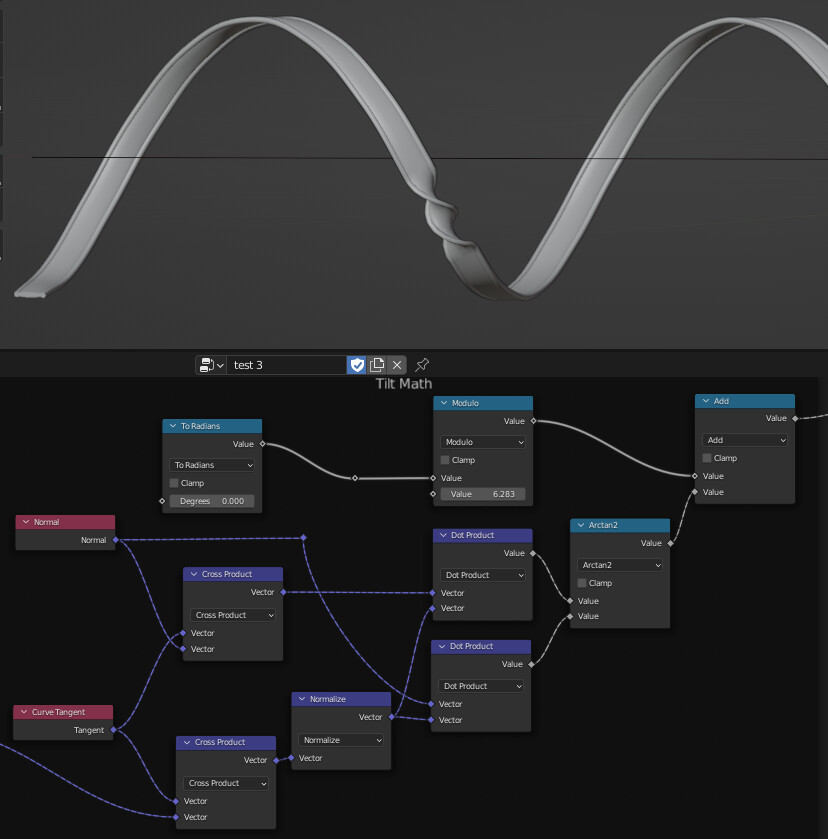The height and width of the screenshot is (839, 828).
Task: Collapse the Curve Tangent node header
Action: click(25, 711)
